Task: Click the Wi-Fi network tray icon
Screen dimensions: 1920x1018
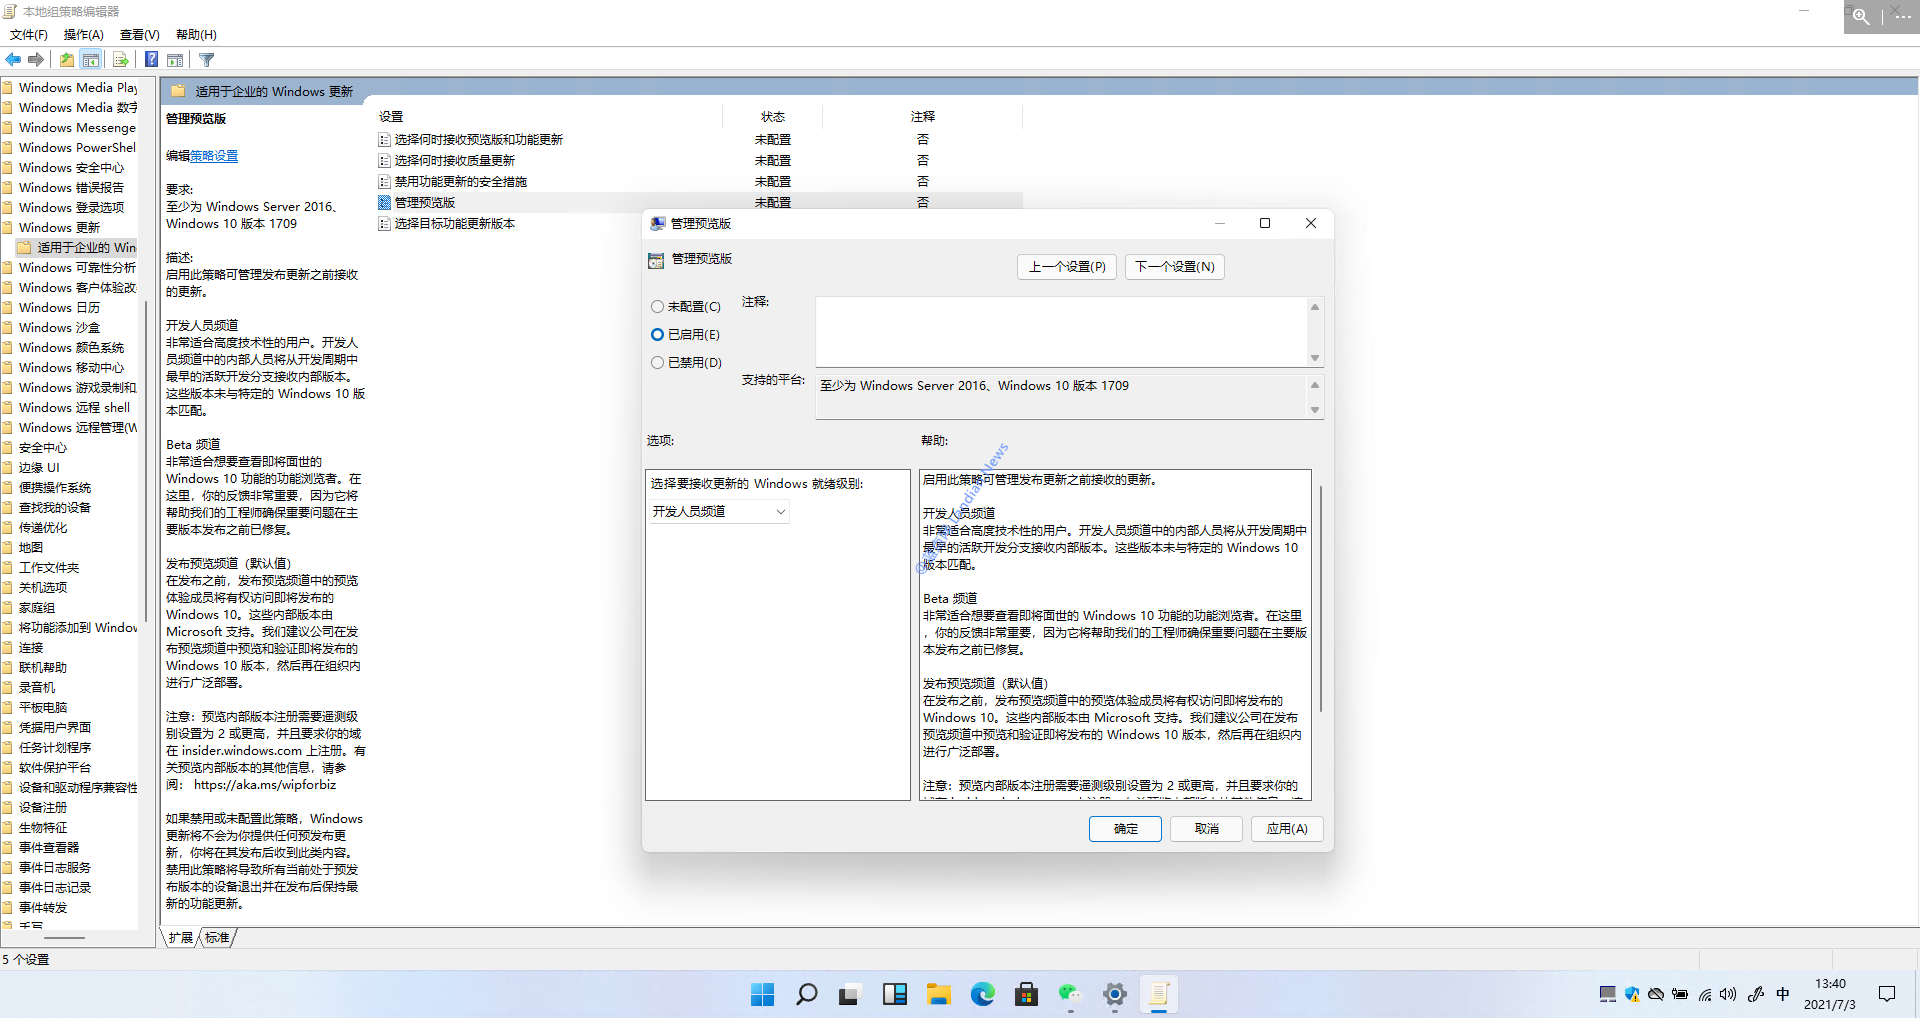Action: pos(1704,994)
